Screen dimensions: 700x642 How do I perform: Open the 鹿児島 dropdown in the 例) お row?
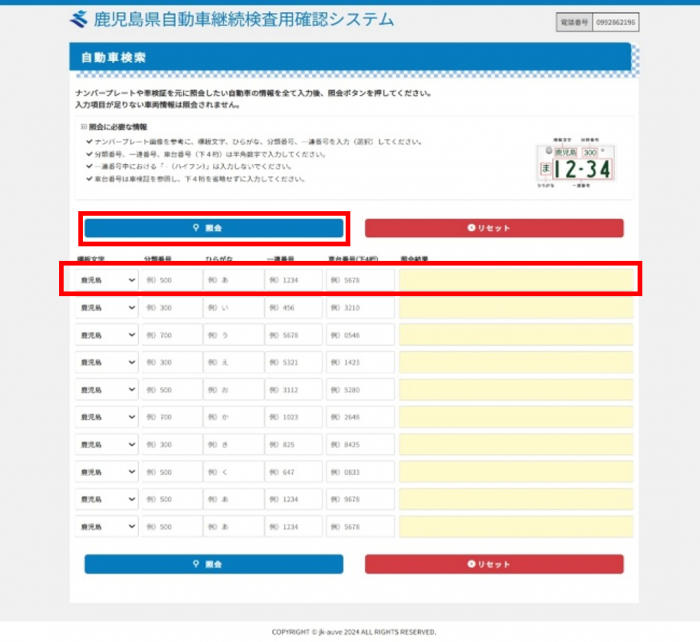pyautogui.click(x=106, y=390)
